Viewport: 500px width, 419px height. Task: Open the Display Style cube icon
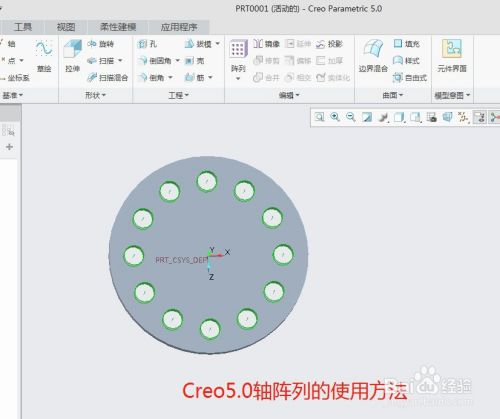(x=399, y=117)
